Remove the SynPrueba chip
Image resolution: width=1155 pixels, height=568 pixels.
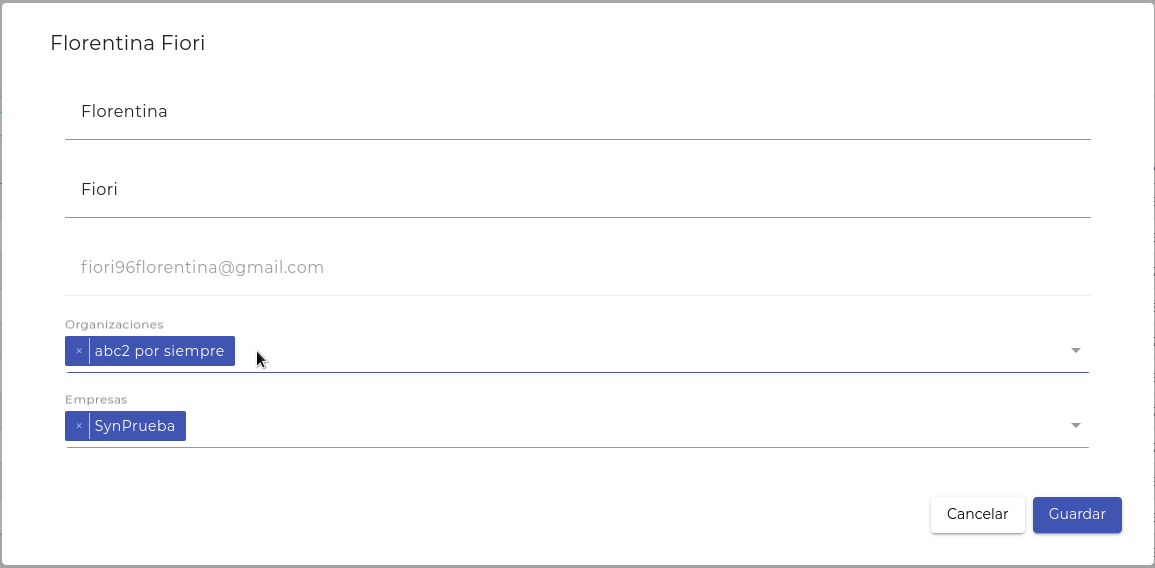coord(79,426)
